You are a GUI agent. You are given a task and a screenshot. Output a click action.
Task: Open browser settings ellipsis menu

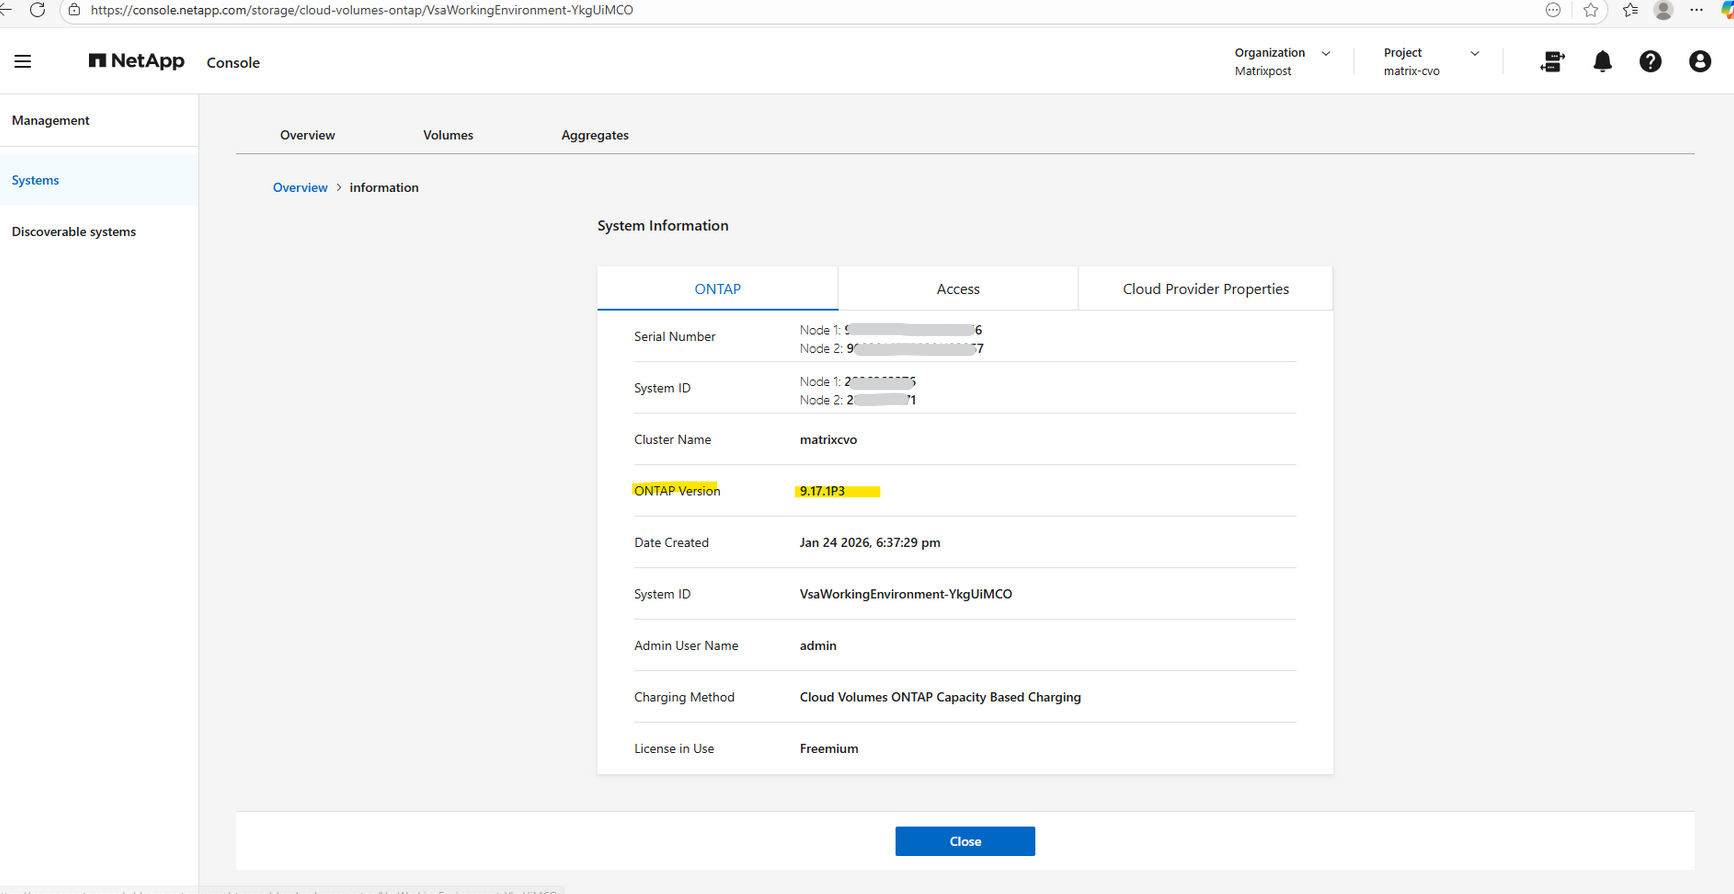1696,10
